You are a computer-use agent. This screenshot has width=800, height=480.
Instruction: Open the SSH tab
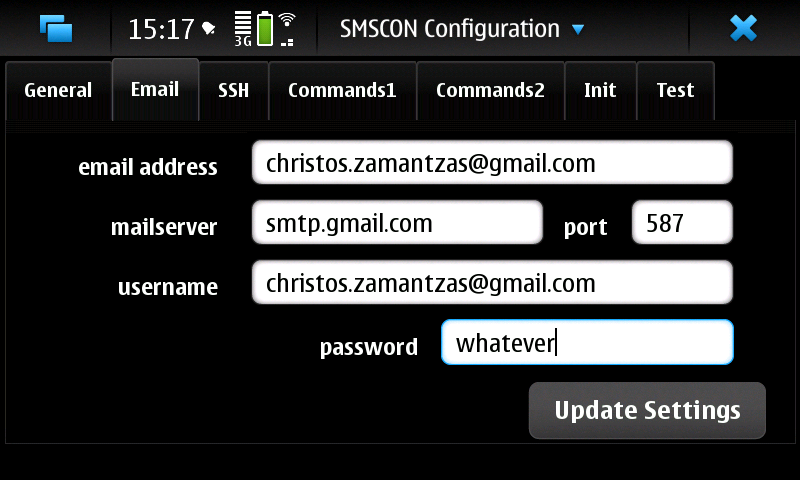click(x=234, y=91)
